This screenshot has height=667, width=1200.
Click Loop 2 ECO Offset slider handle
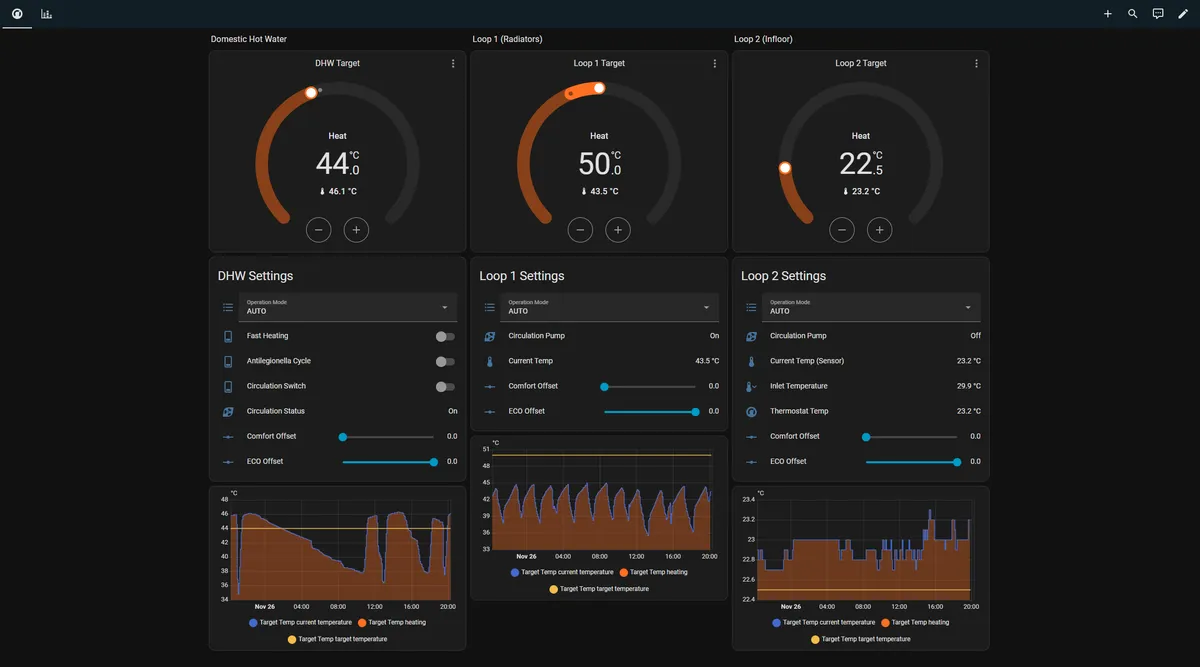pyautogui.click(x=957, y=461)
